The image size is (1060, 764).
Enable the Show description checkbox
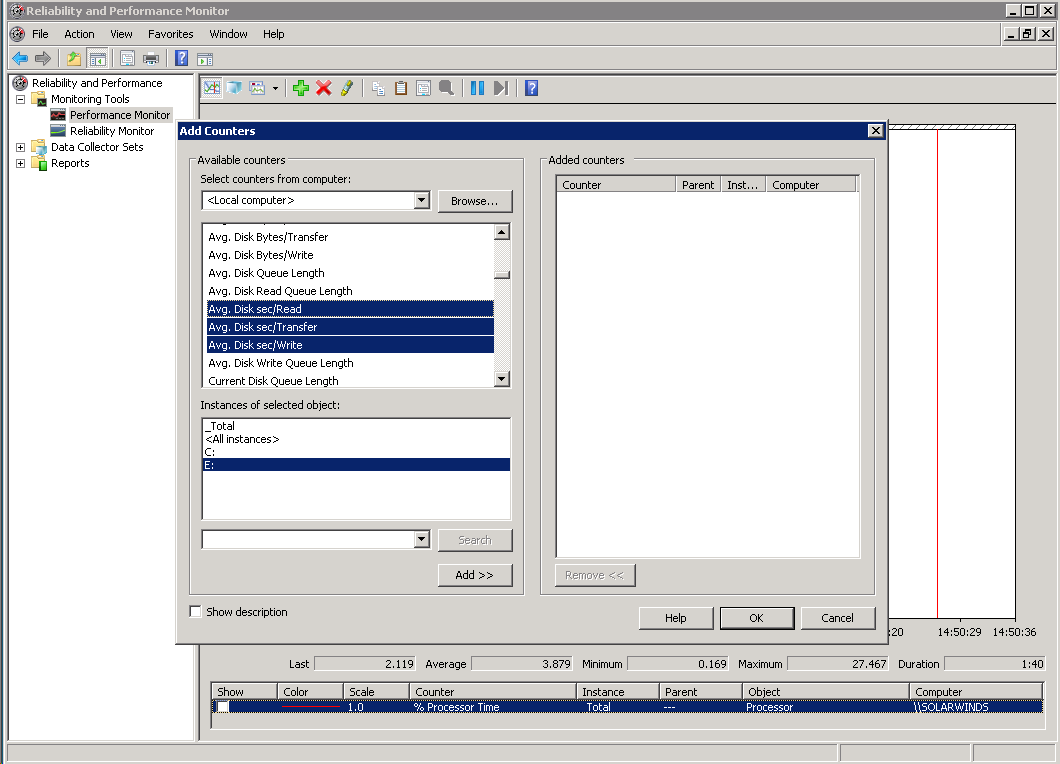point(195,612)
